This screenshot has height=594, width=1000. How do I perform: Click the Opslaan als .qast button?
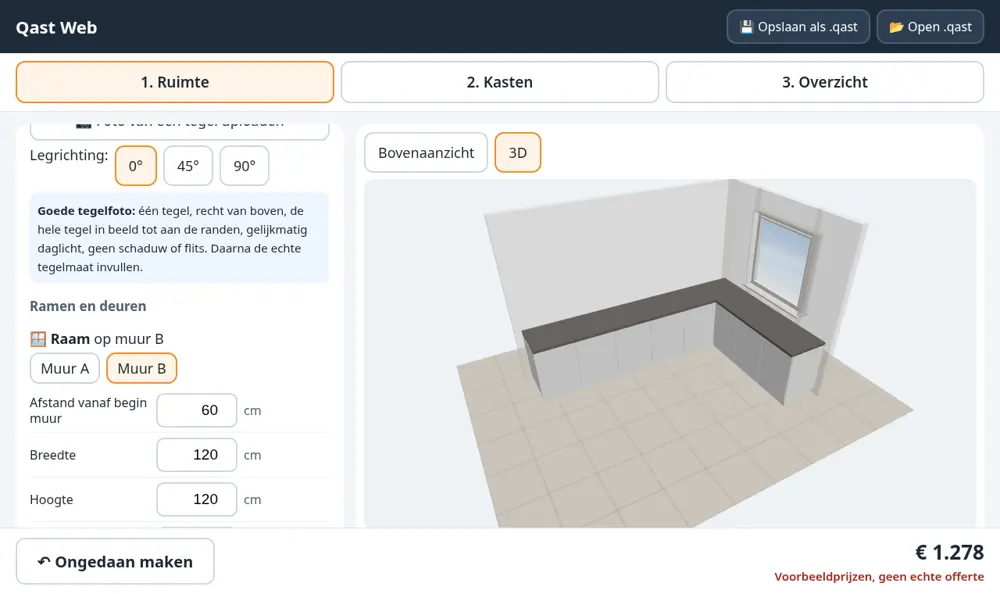(x=798, y=27)
